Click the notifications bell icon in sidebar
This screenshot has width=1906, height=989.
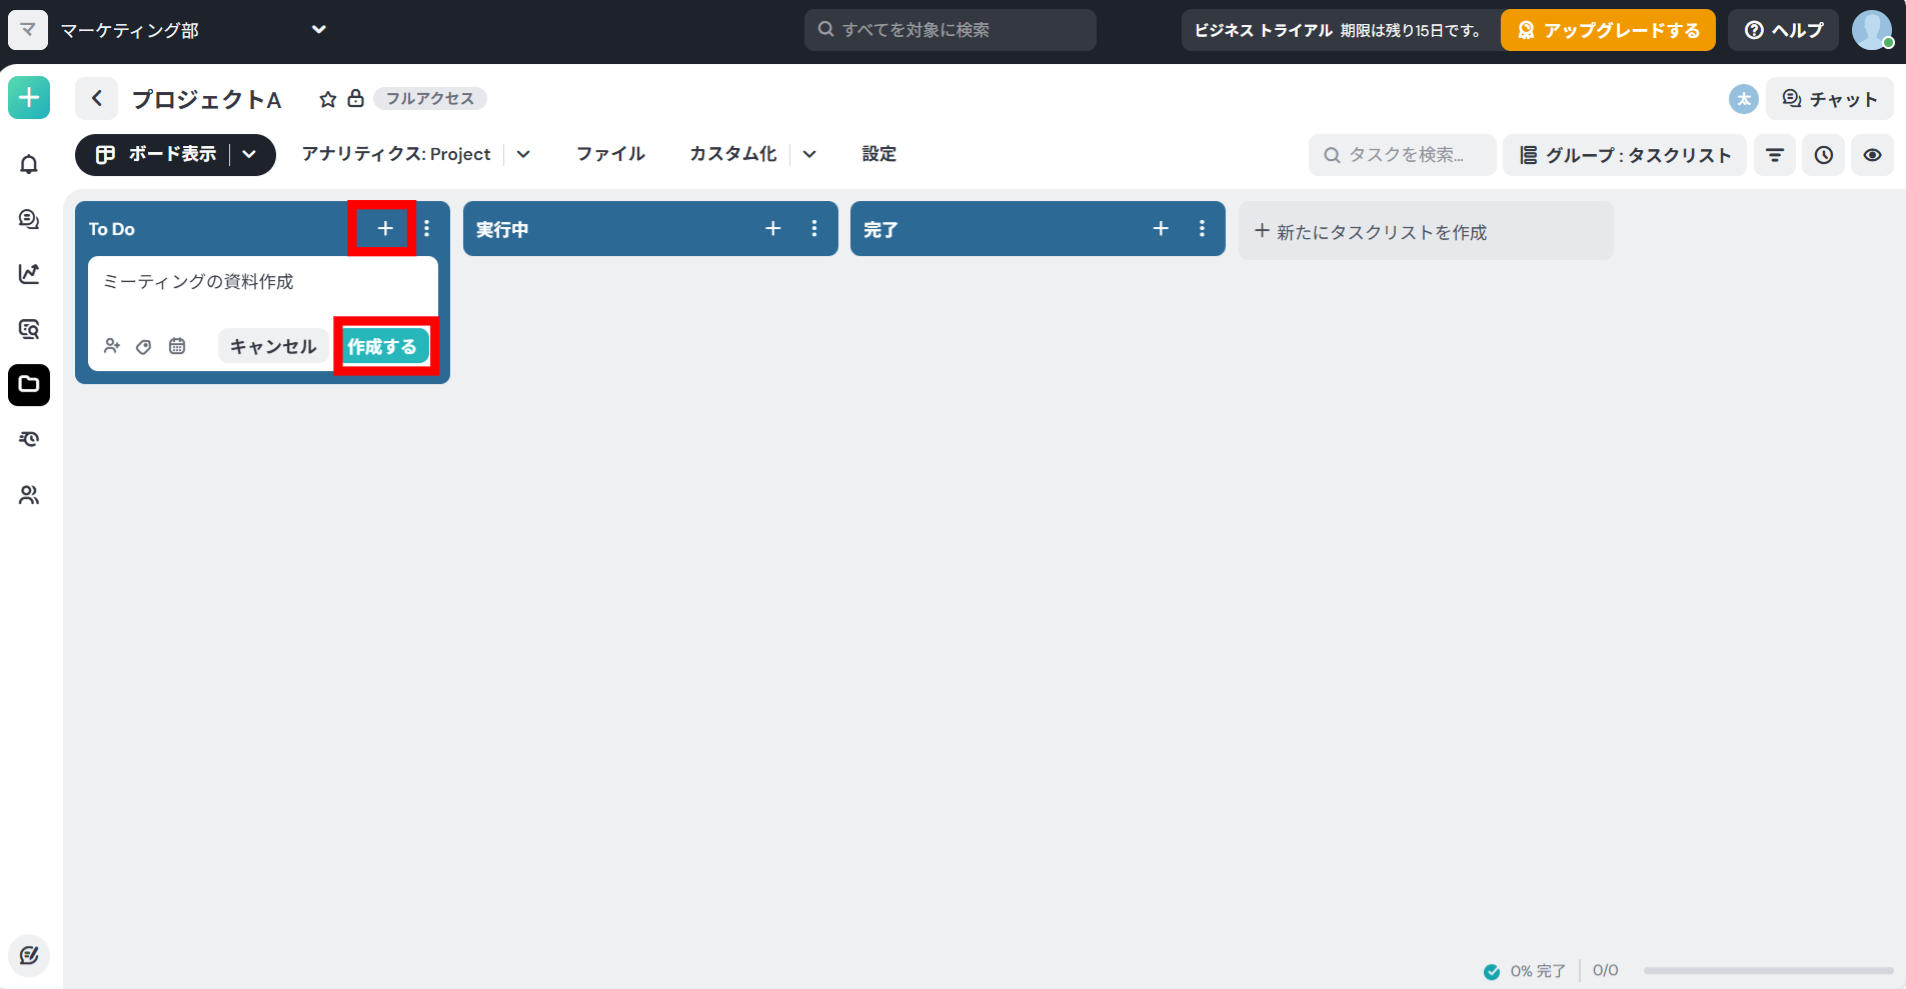coord(29,164)
